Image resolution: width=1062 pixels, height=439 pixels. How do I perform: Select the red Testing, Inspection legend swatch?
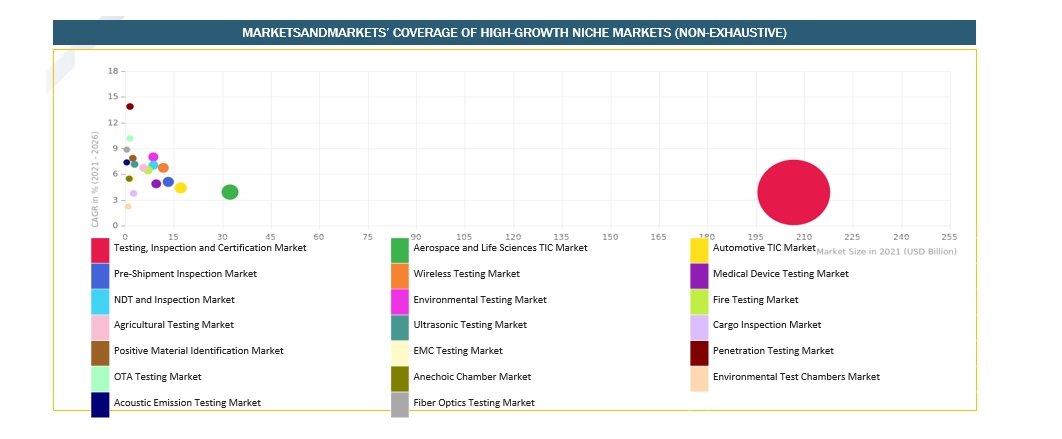(x=100, y=250)
